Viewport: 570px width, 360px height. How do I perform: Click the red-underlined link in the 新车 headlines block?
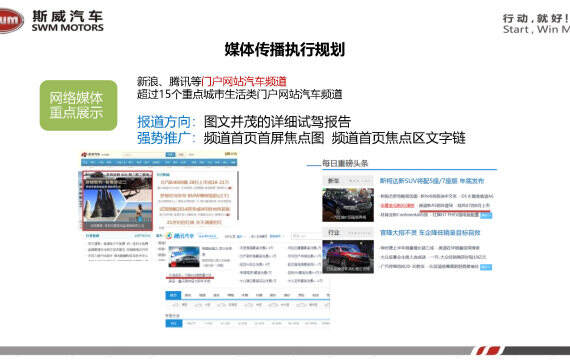[454, 206]
